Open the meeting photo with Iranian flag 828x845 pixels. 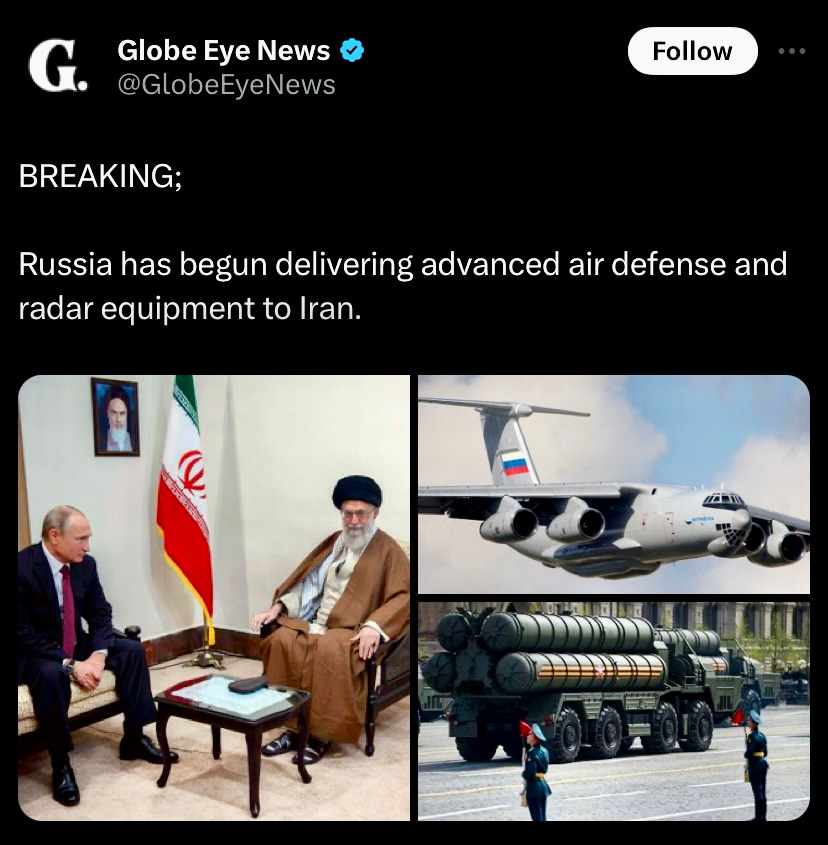[214, 598]
